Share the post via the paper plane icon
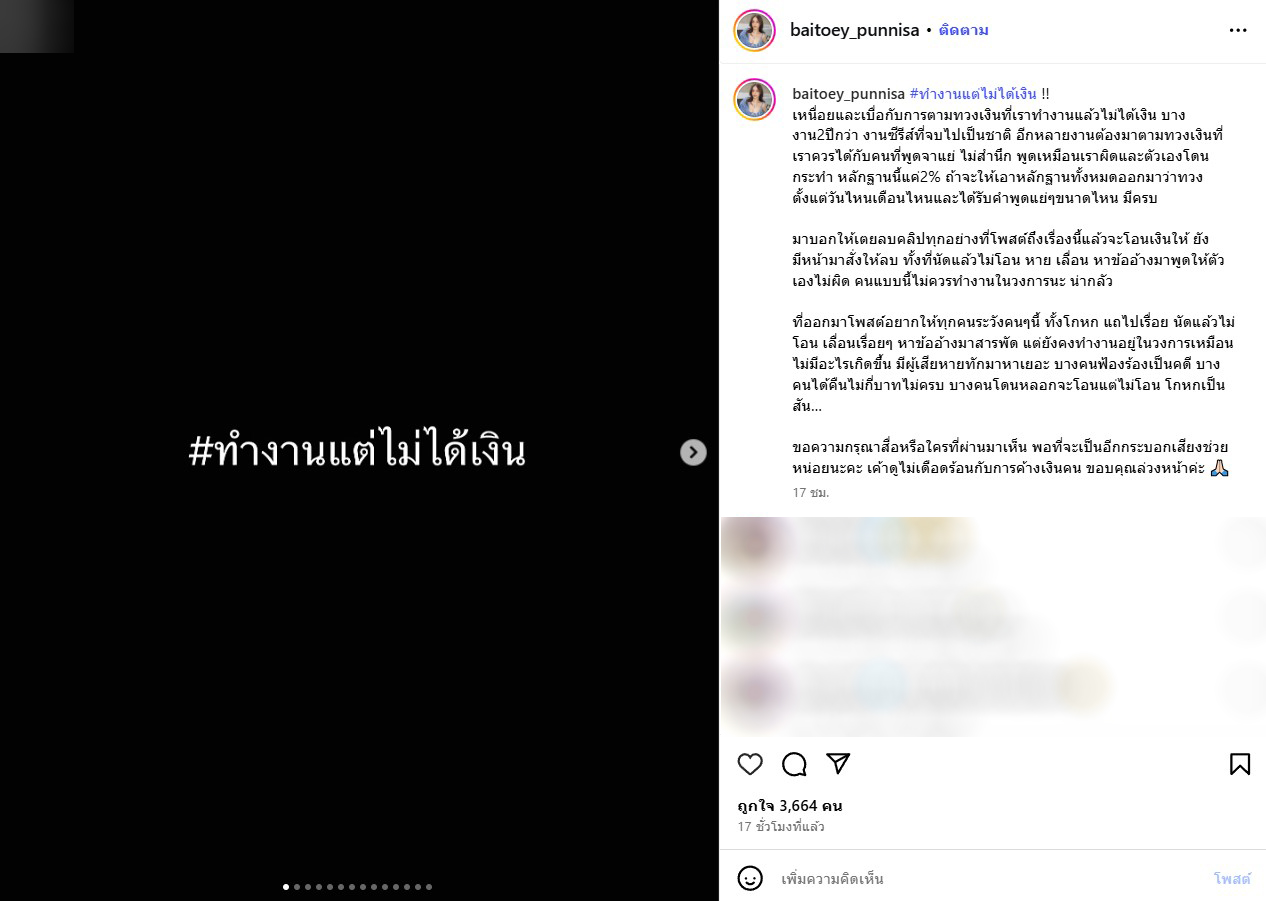 pos(838,764)
